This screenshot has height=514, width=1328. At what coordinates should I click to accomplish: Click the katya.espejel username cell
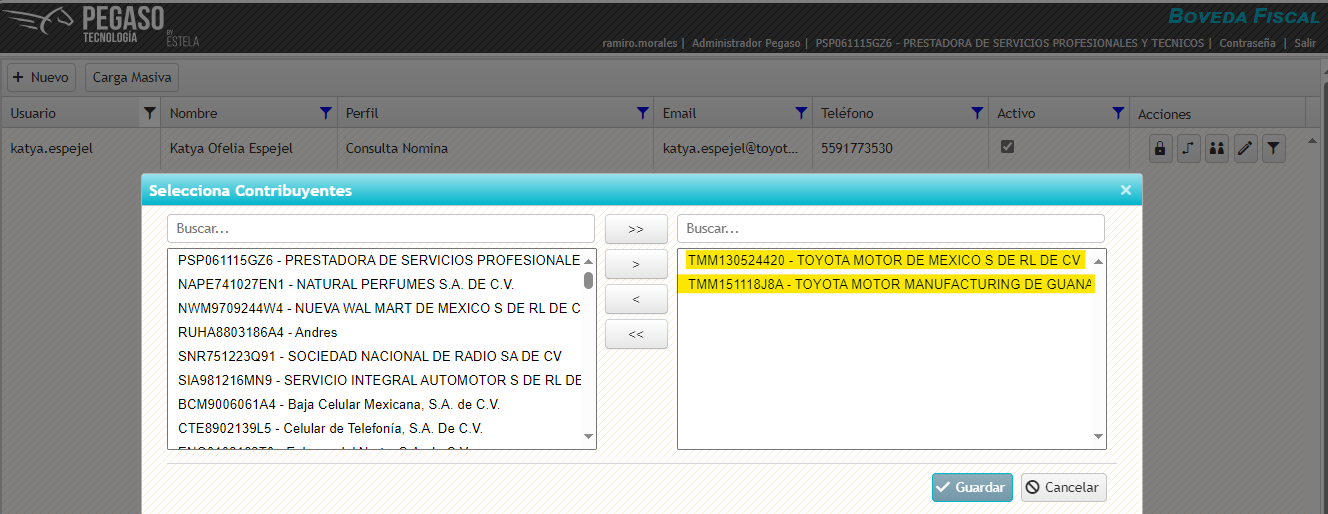(x=80, y=149)
